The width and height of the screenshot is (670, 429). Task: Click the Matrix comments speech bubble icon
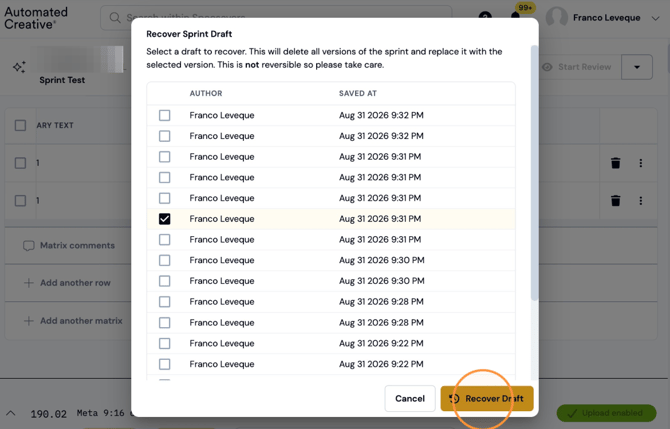tap(29, 246)
